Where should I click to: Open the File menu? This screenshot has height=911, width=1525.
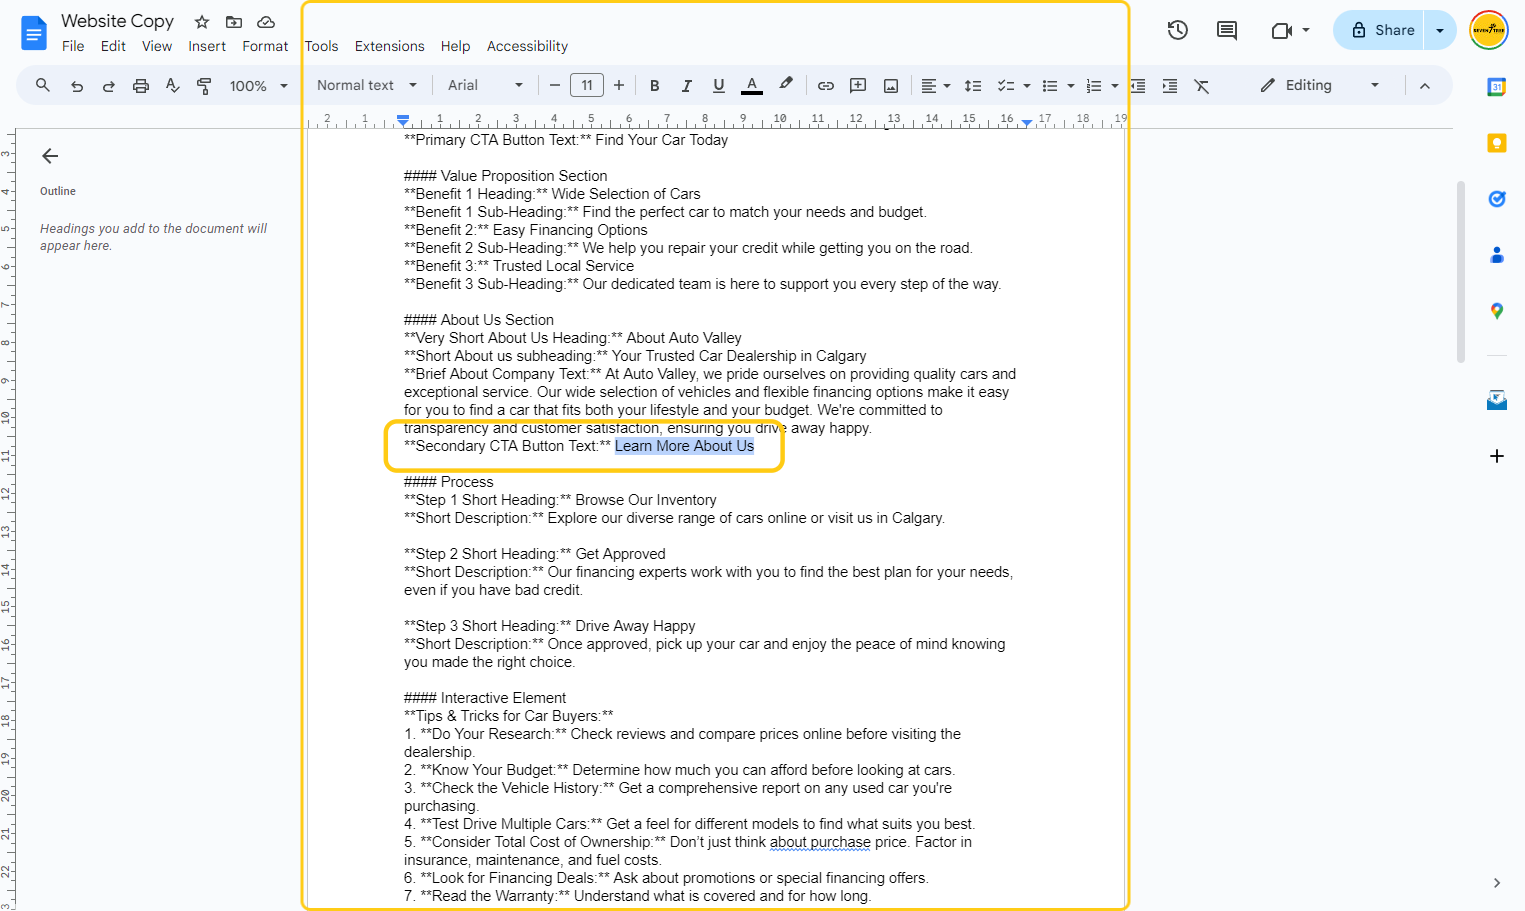(73, 46)
